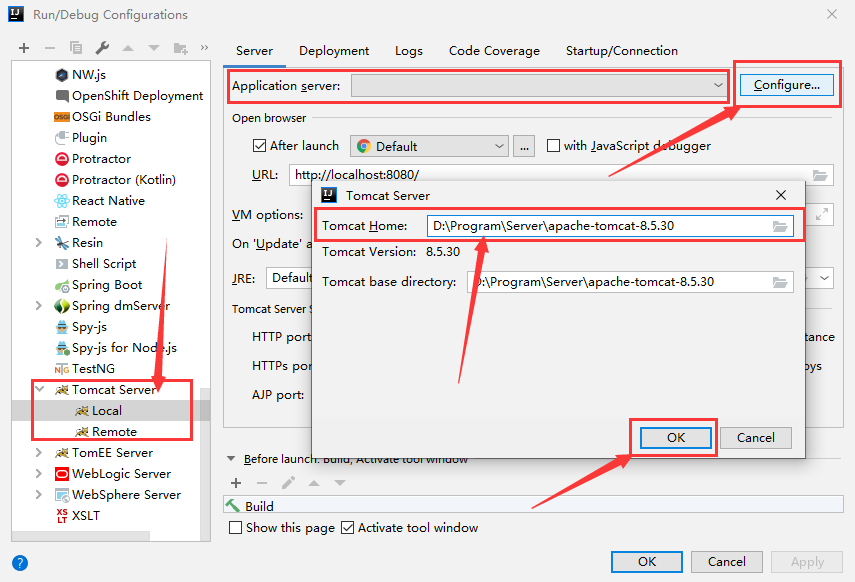This screenshot has width=855, height=582.
Task: Click Cancel in Run/Debug Configurations
Action: pyautogui.click(x=726, y=562)
